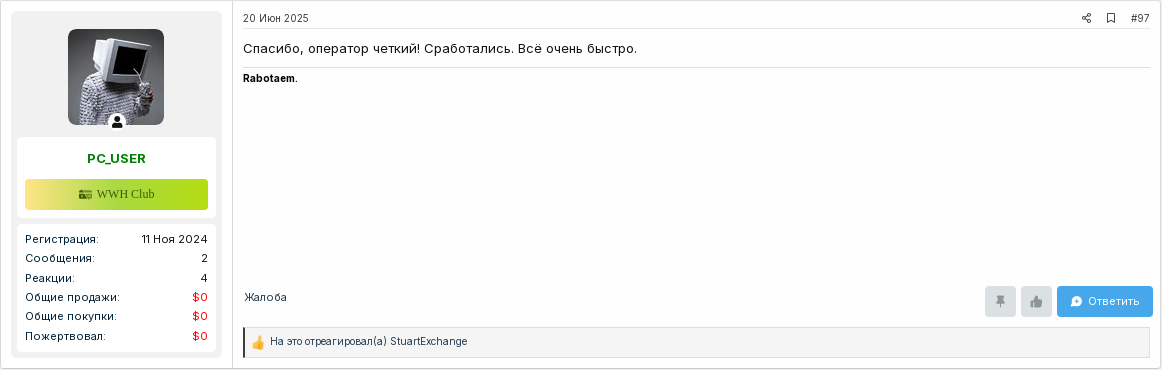Click the speech bubble icon in Ответить

1077,302
